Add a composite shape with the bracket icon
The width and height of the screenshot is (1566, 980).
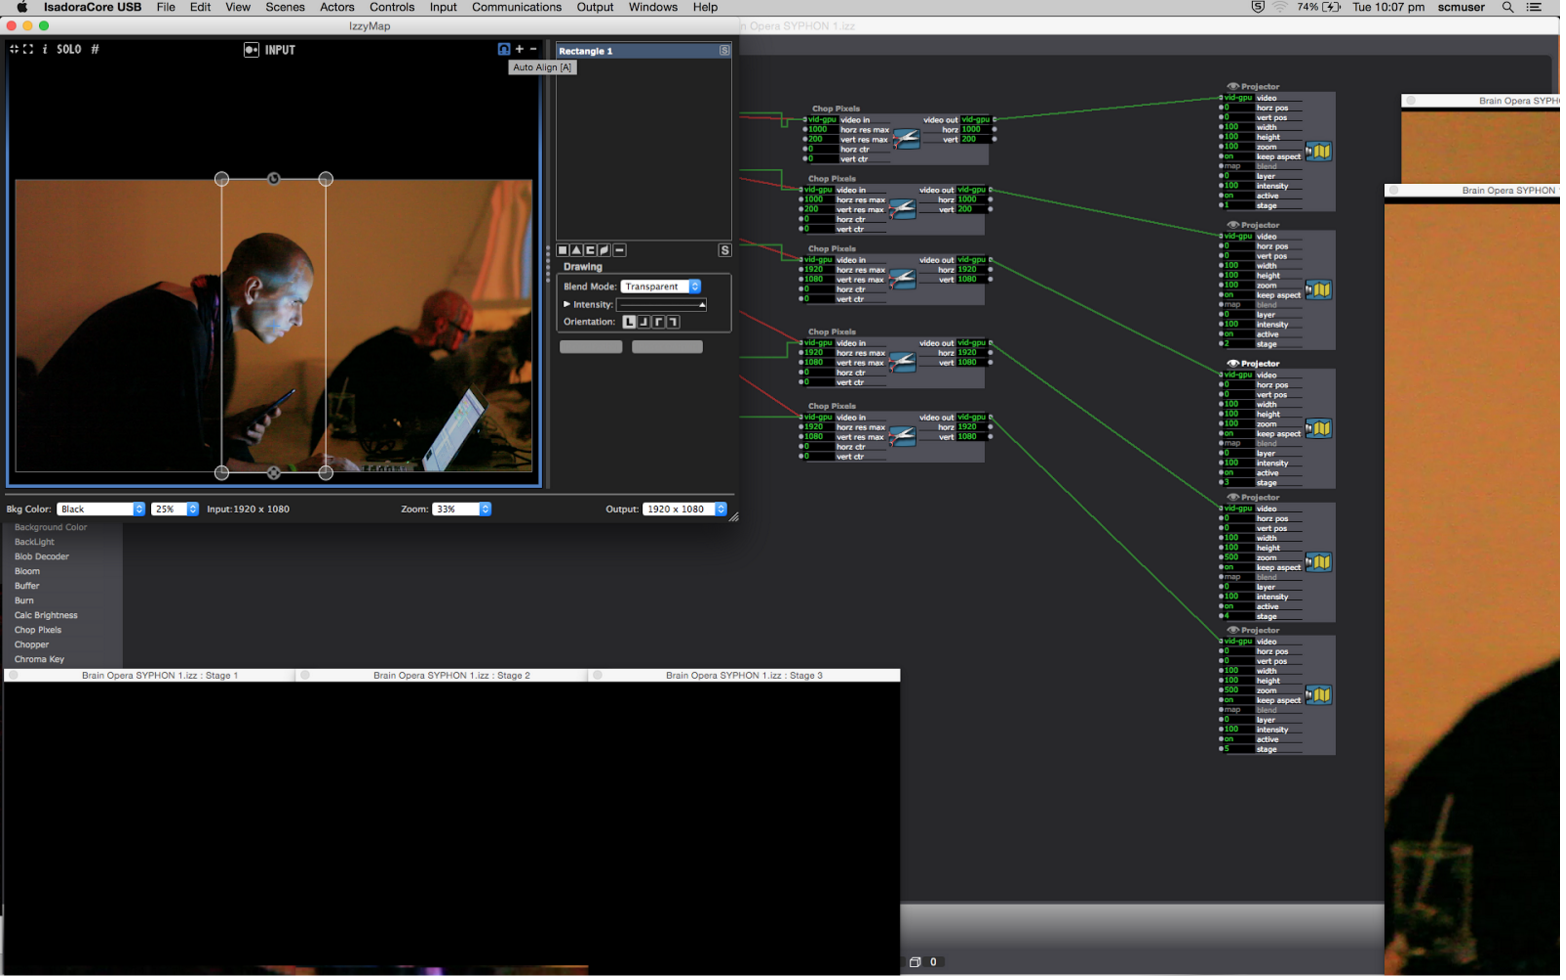click(x=590, y=250)
